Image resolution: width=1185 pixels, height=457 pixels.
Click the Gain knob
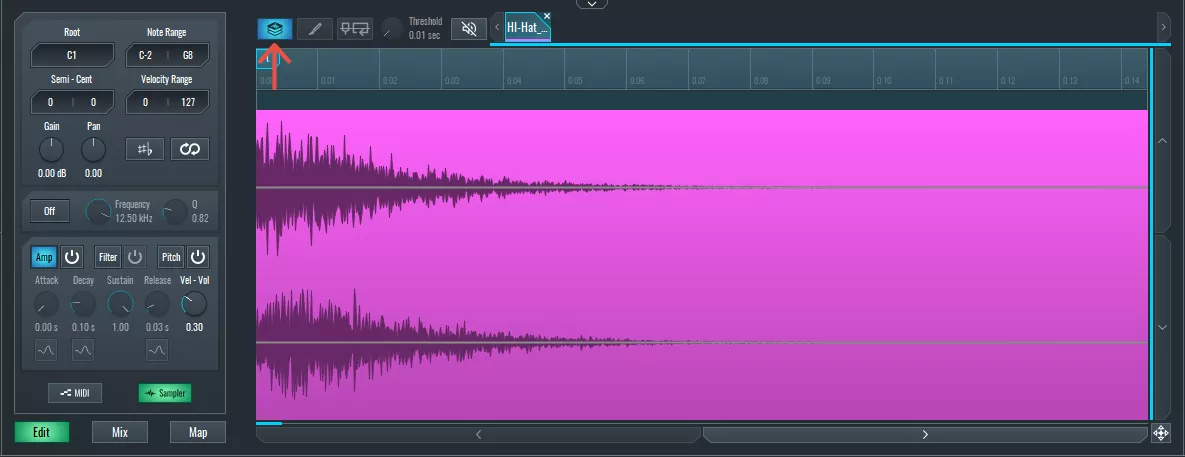[51, 150]
